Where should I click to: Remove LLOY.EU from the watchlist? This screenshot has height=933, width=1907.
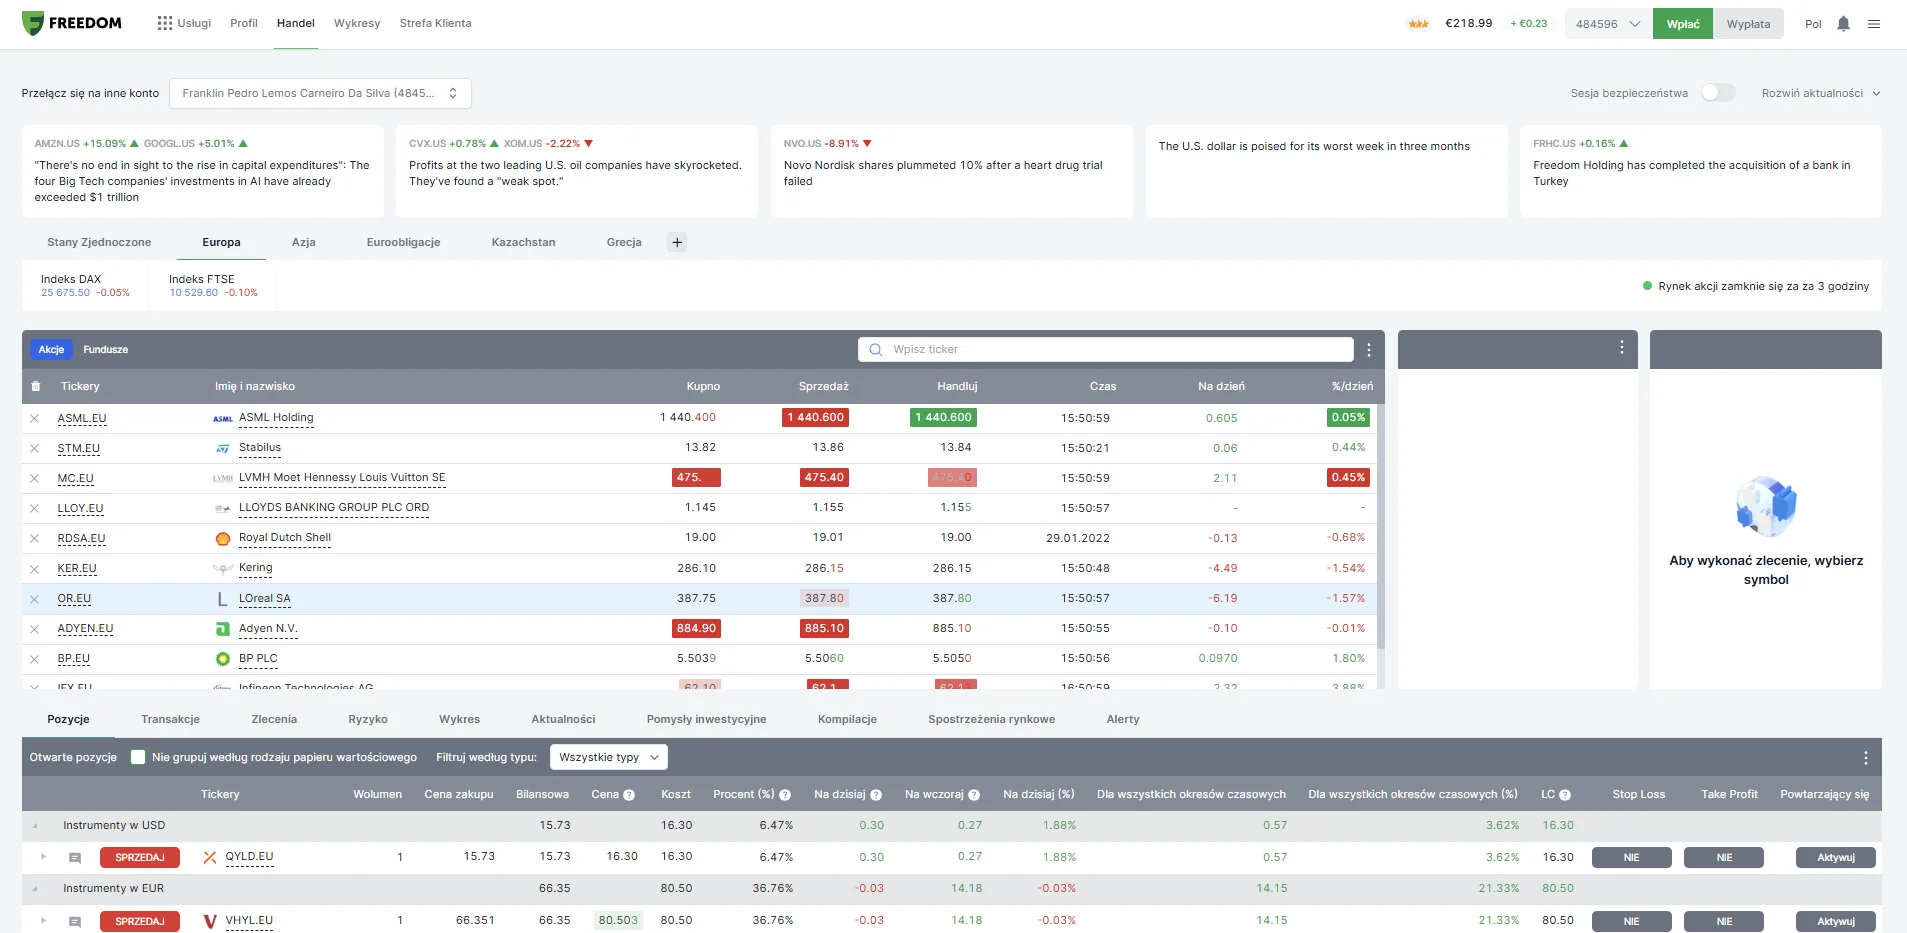click(x=35, y=509)
